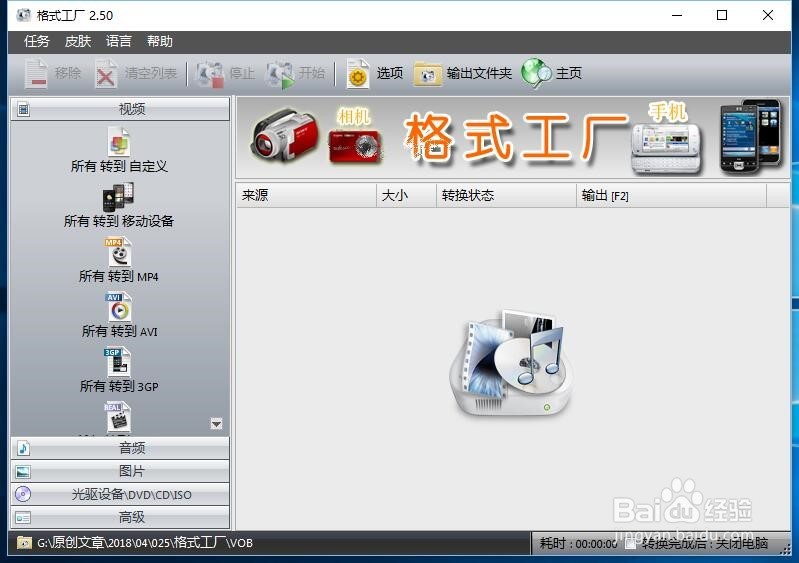Click the video camcorder banner image
The height and width of the screenshot is (563, 799).
[x=284, y=134]
